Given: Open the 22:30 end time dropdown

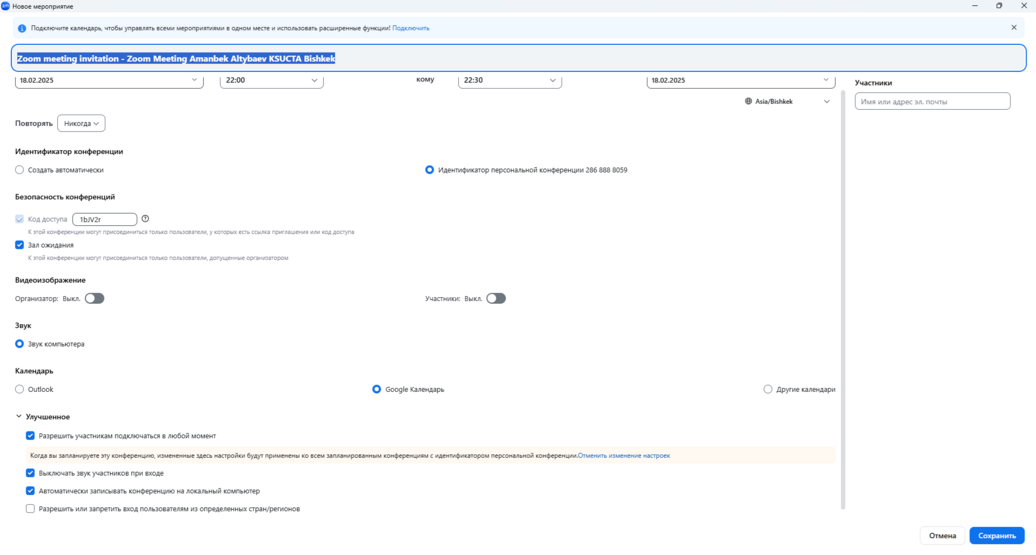Looking at the screenshot, I should click(x=509, y=80).
